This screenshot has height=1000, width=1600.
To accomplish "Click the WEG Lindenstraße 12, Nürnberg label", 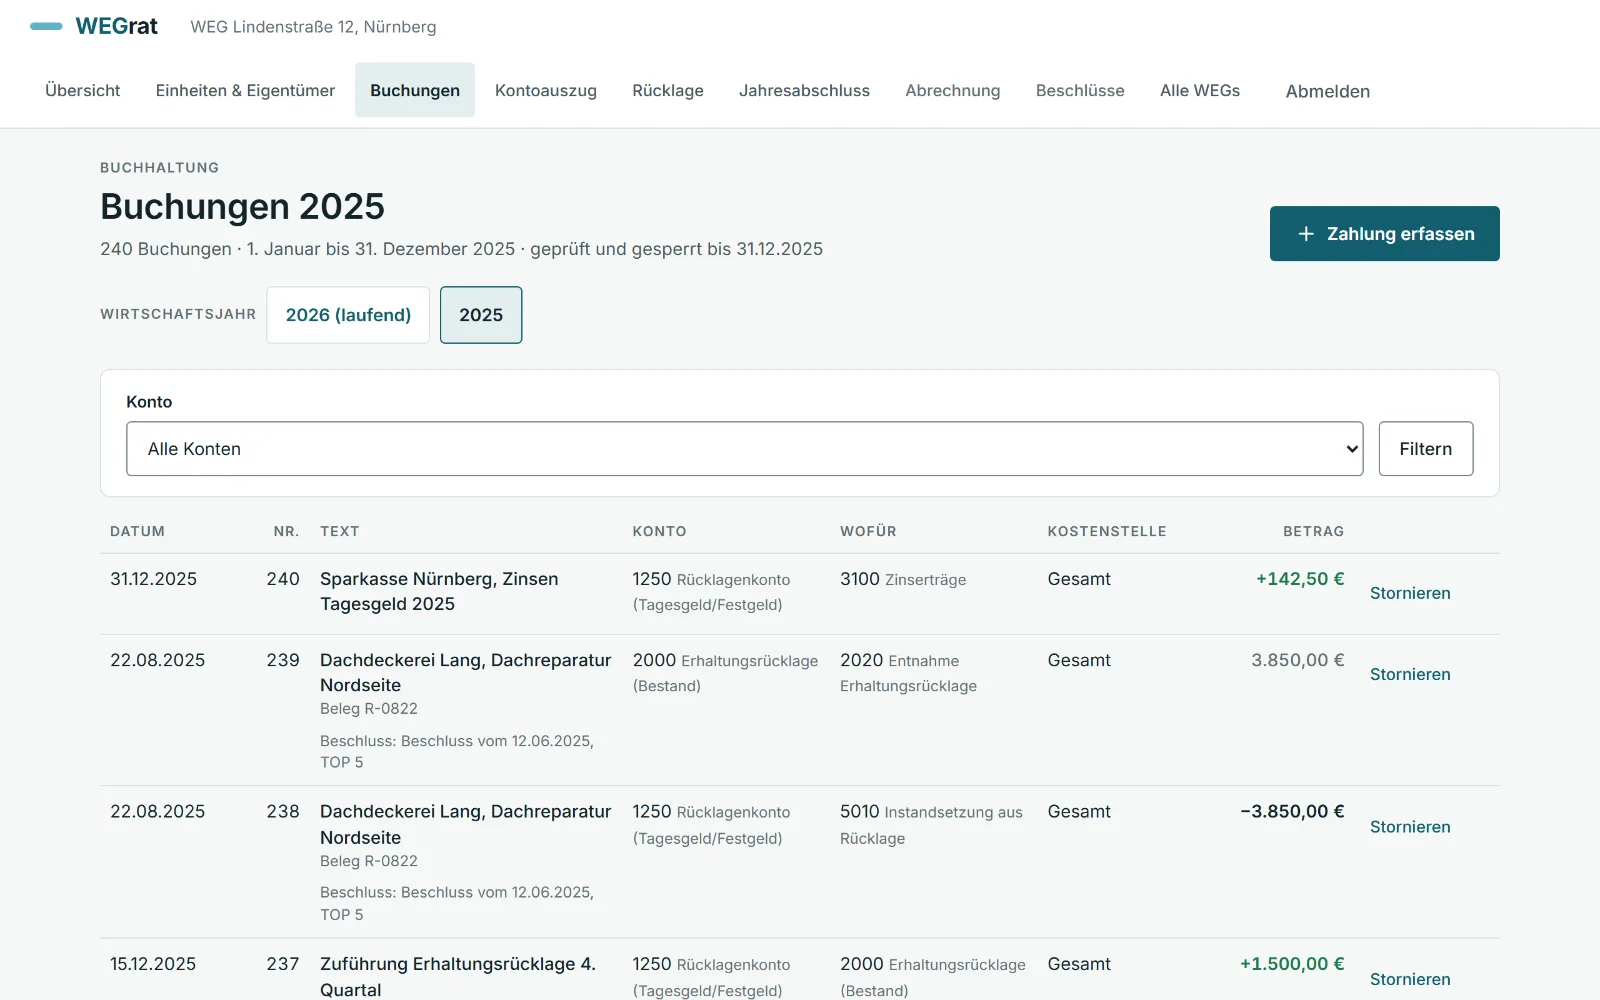I will (313, 27).
